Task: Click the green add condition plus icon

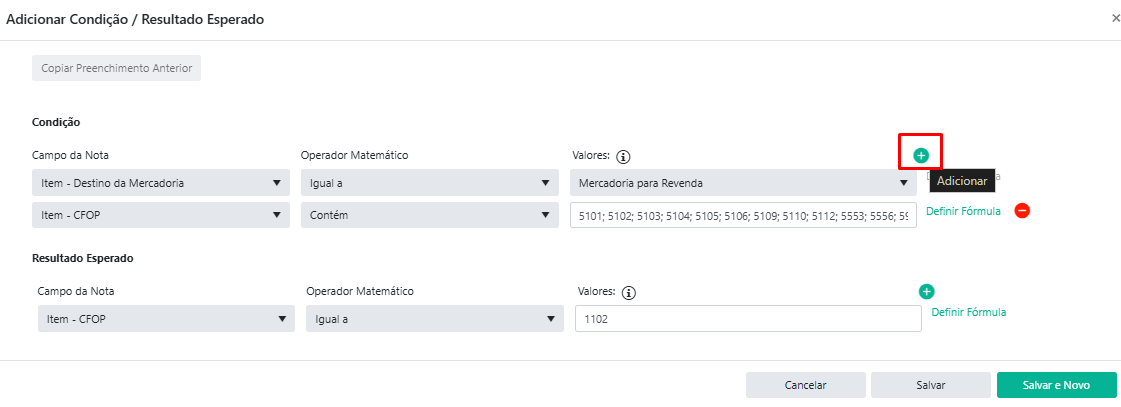Action: tap(921, 155)
